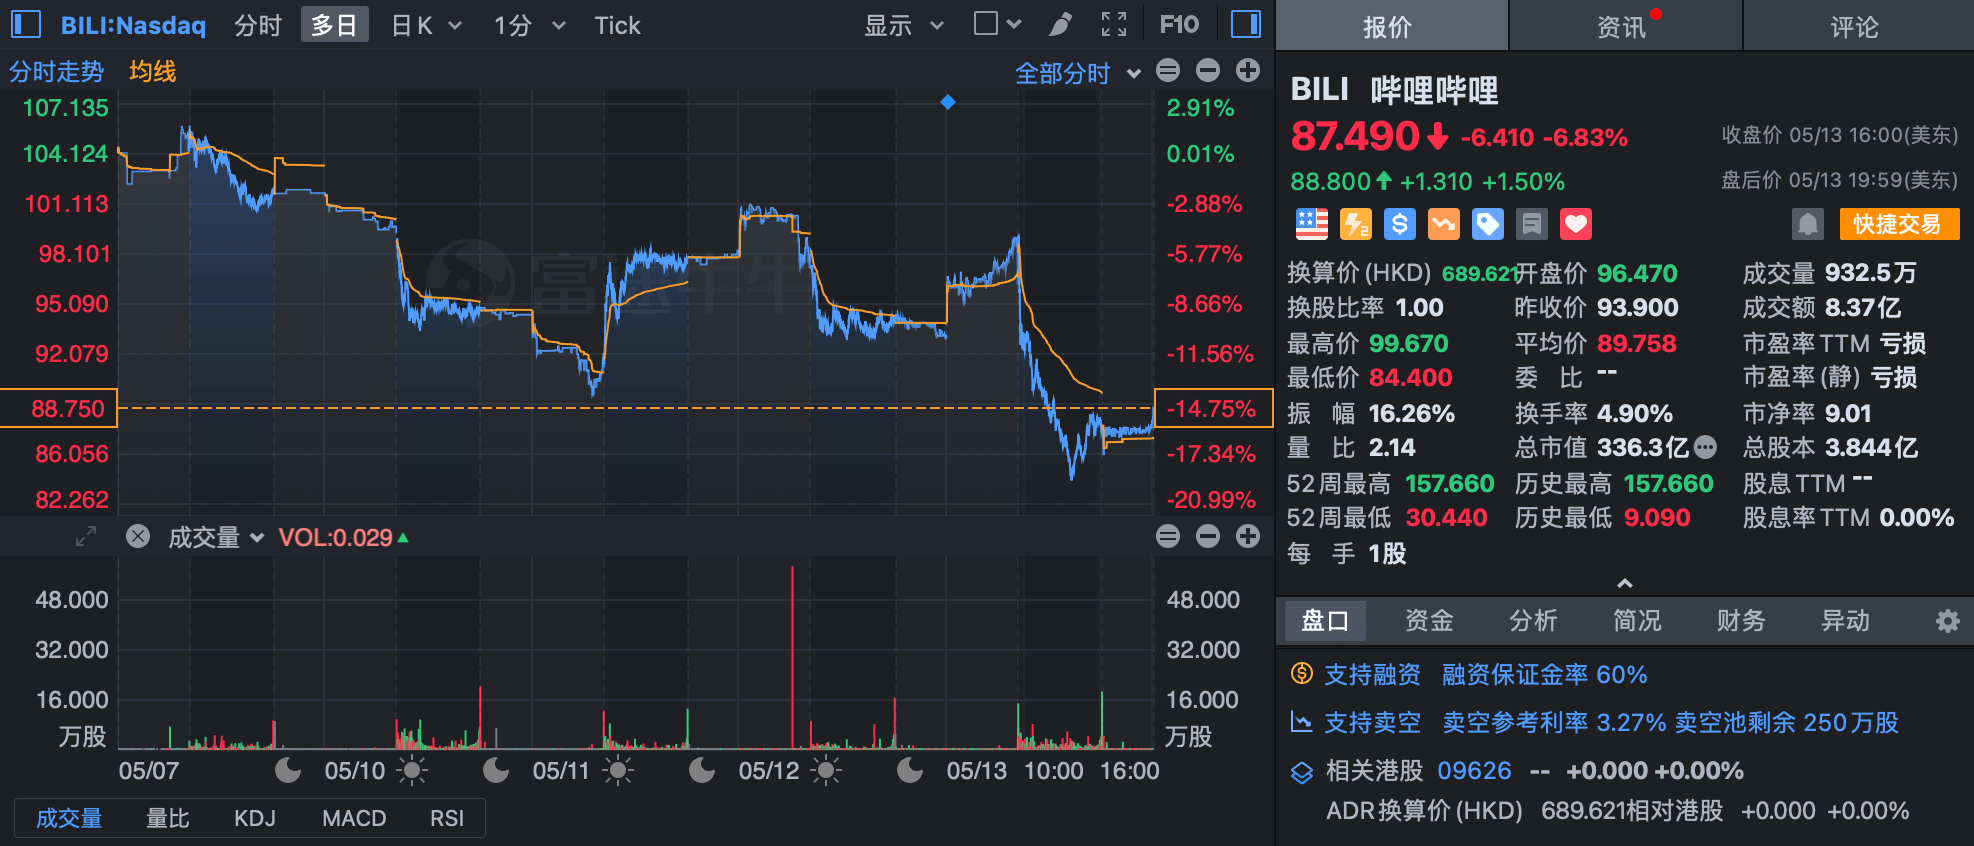
Task: Expand the volume pane to full size
Action: click(86, 537)
